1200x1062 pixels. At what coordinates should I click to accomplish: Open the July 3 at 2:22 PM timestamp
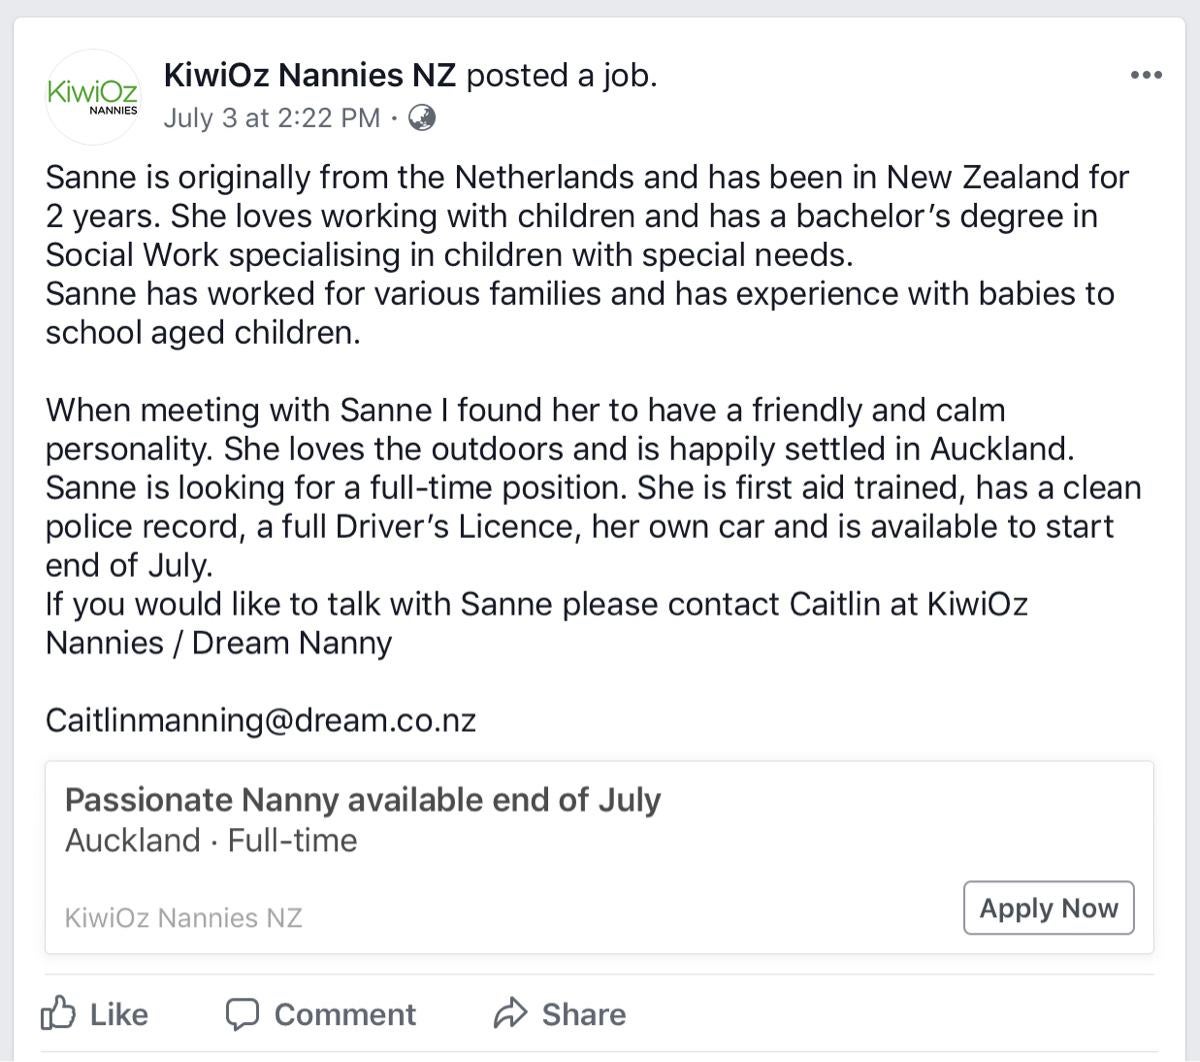[x=271, y=118]
